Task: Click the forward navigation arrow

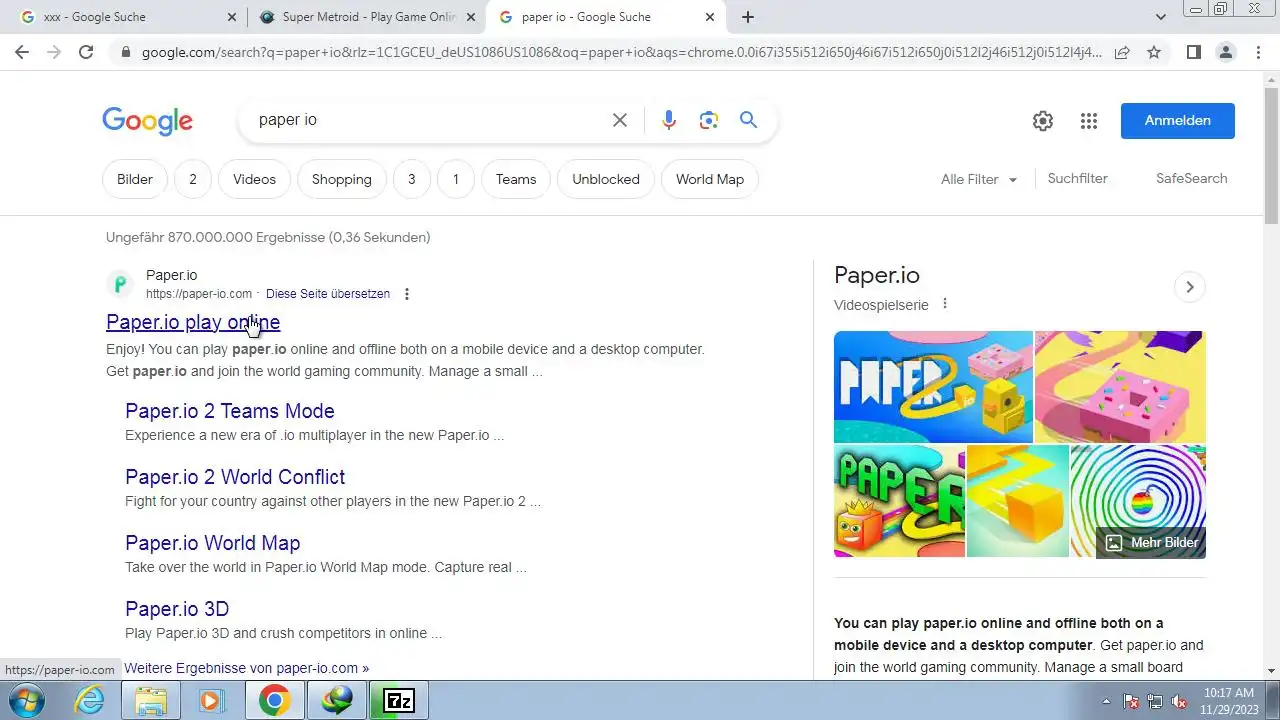Action: tap(54, 52)
